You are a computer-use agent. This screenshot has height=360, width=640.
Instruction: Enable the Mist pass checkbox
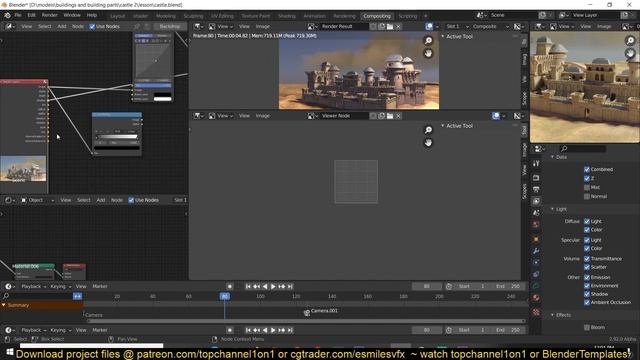587,187
